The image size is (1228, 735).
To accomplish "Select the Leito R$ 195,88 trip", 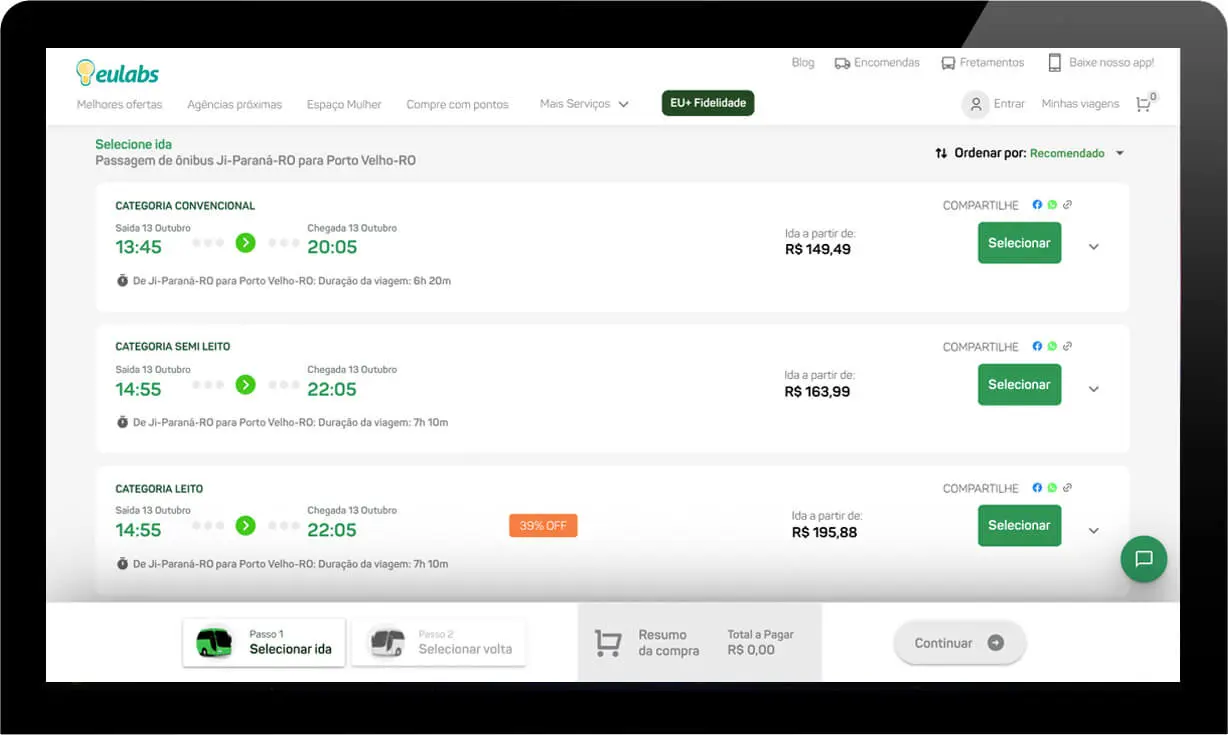I will point(1019,525).
